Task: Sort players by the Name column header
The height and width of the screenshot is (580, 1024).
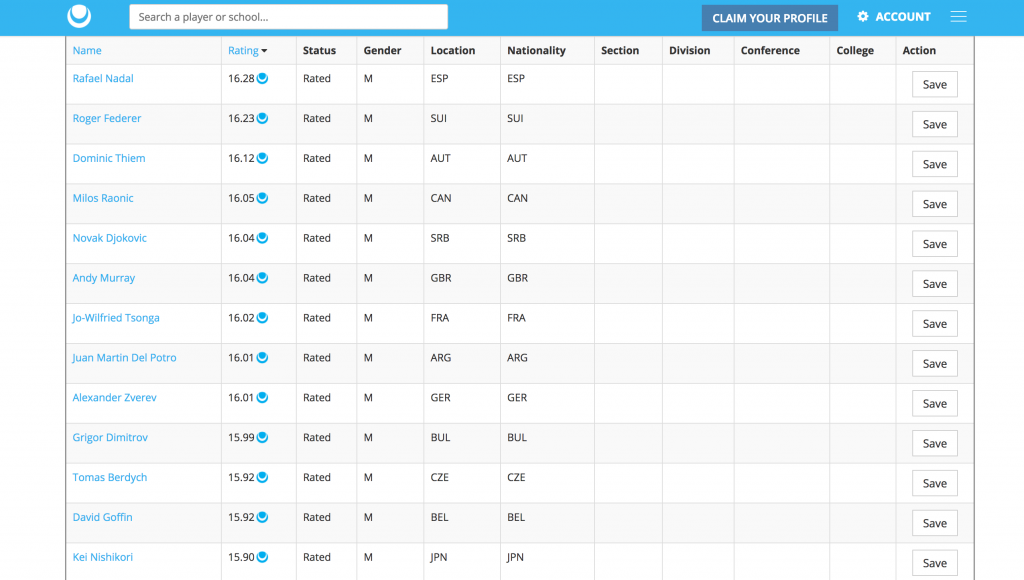Action: (87, 50)
